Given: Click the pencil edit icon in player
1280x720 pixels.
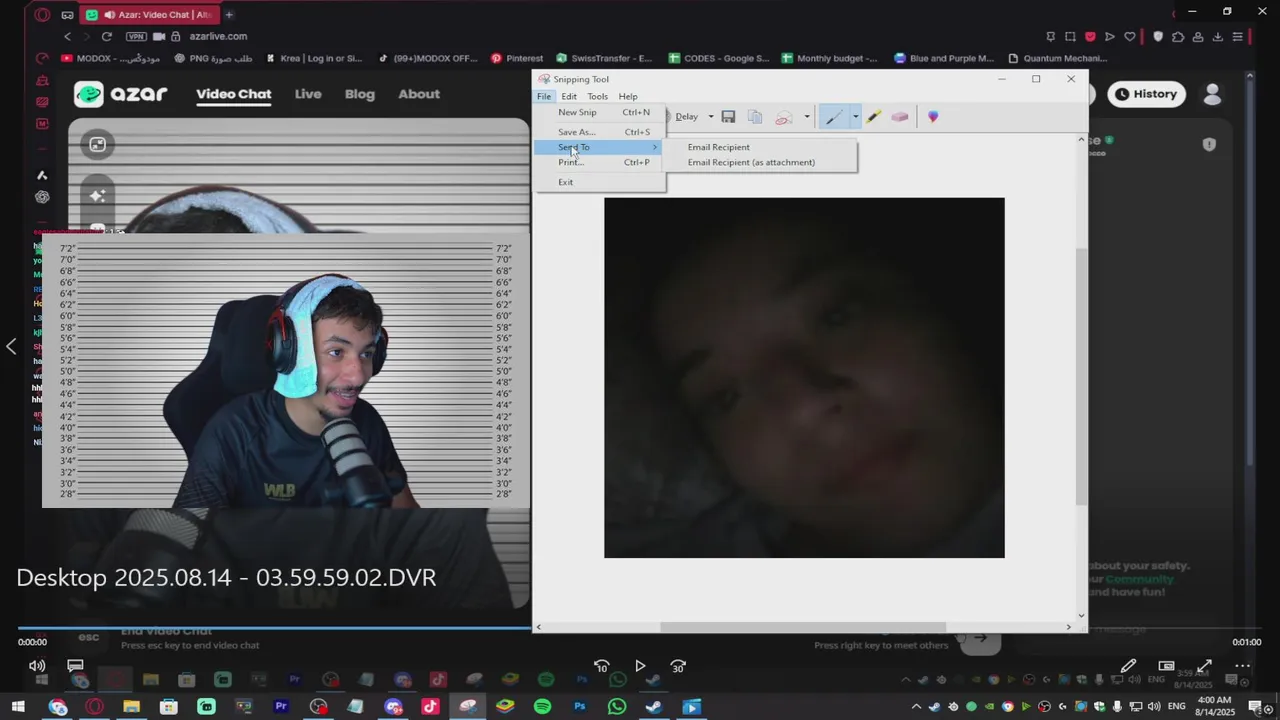Looking at the screenshot, I should tap(1128, 666).
